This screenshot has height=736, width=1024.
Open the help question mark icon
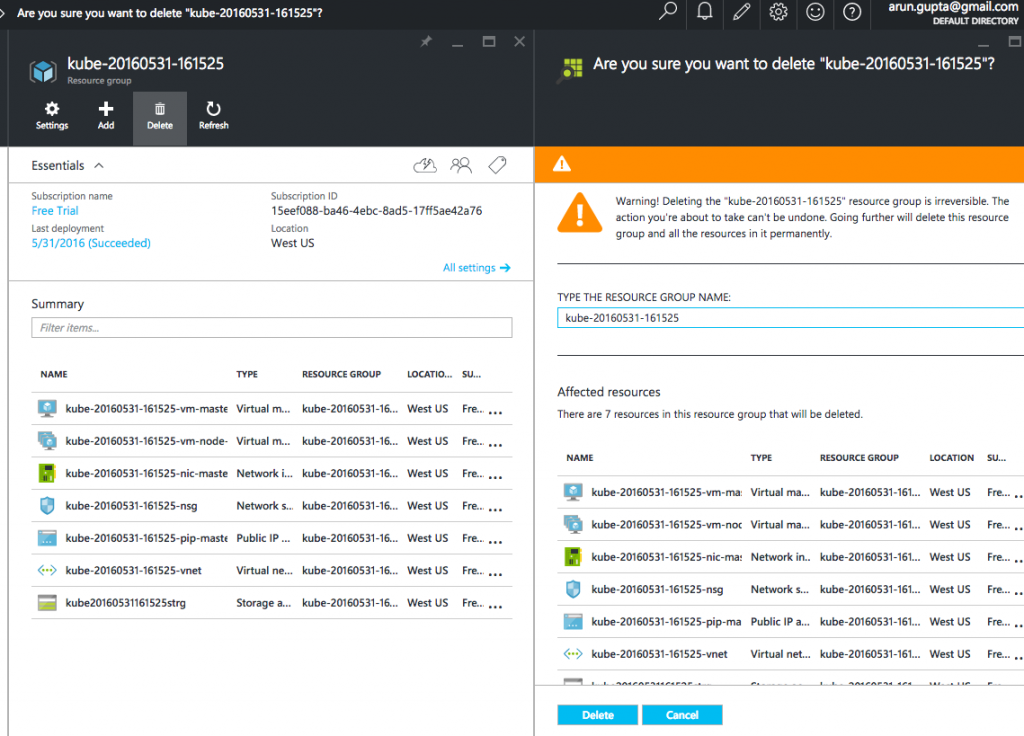(x=852, y=12)
